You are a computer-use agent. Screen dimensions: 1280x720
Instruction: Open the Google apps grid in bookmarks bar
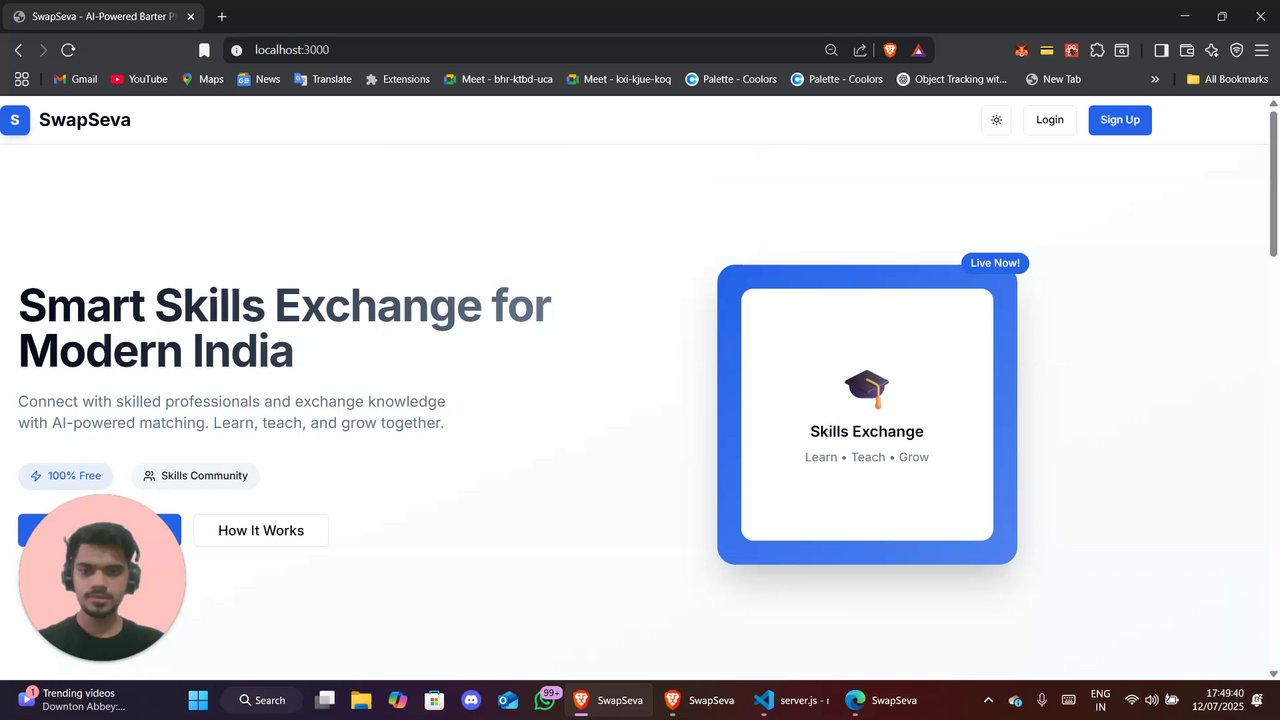tap(21, 79)
